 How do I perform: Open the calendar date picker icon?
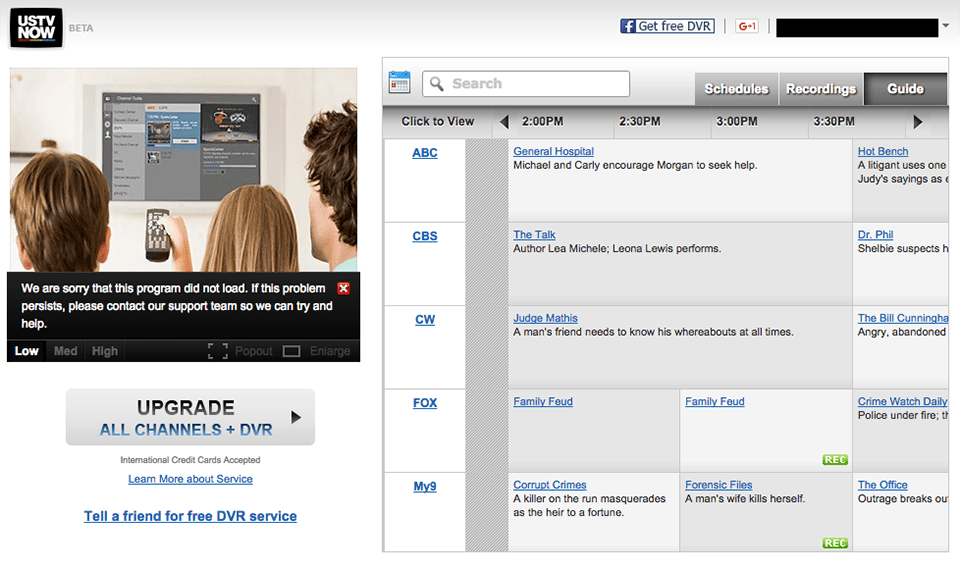click(399, 82)
